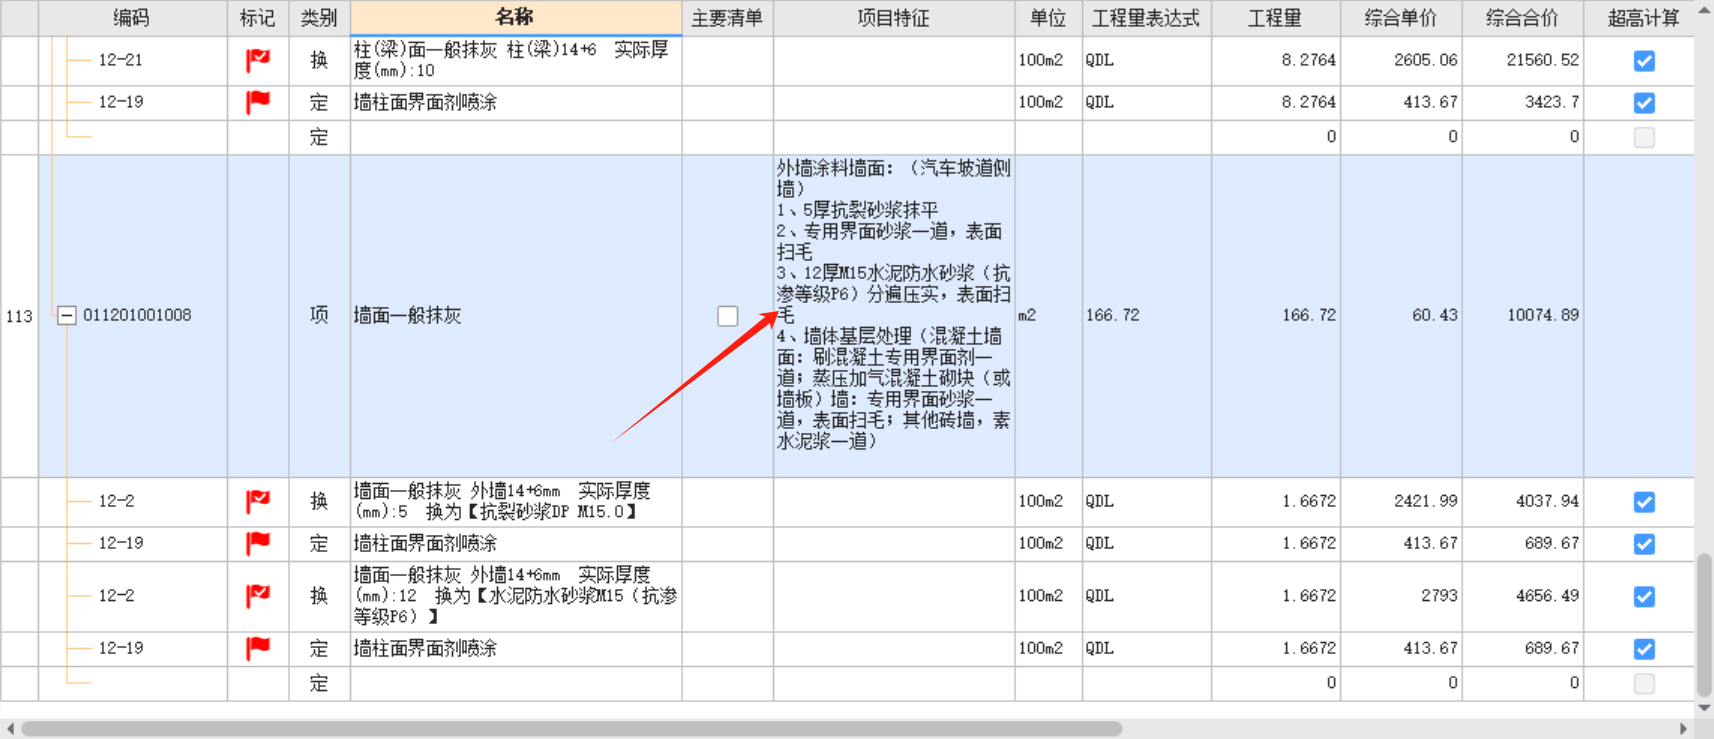This screenshot has width=1714, height=739.
Task: Click the 柱(梁)面一般抹灰 name cell
Action: (x=516, y=60)
